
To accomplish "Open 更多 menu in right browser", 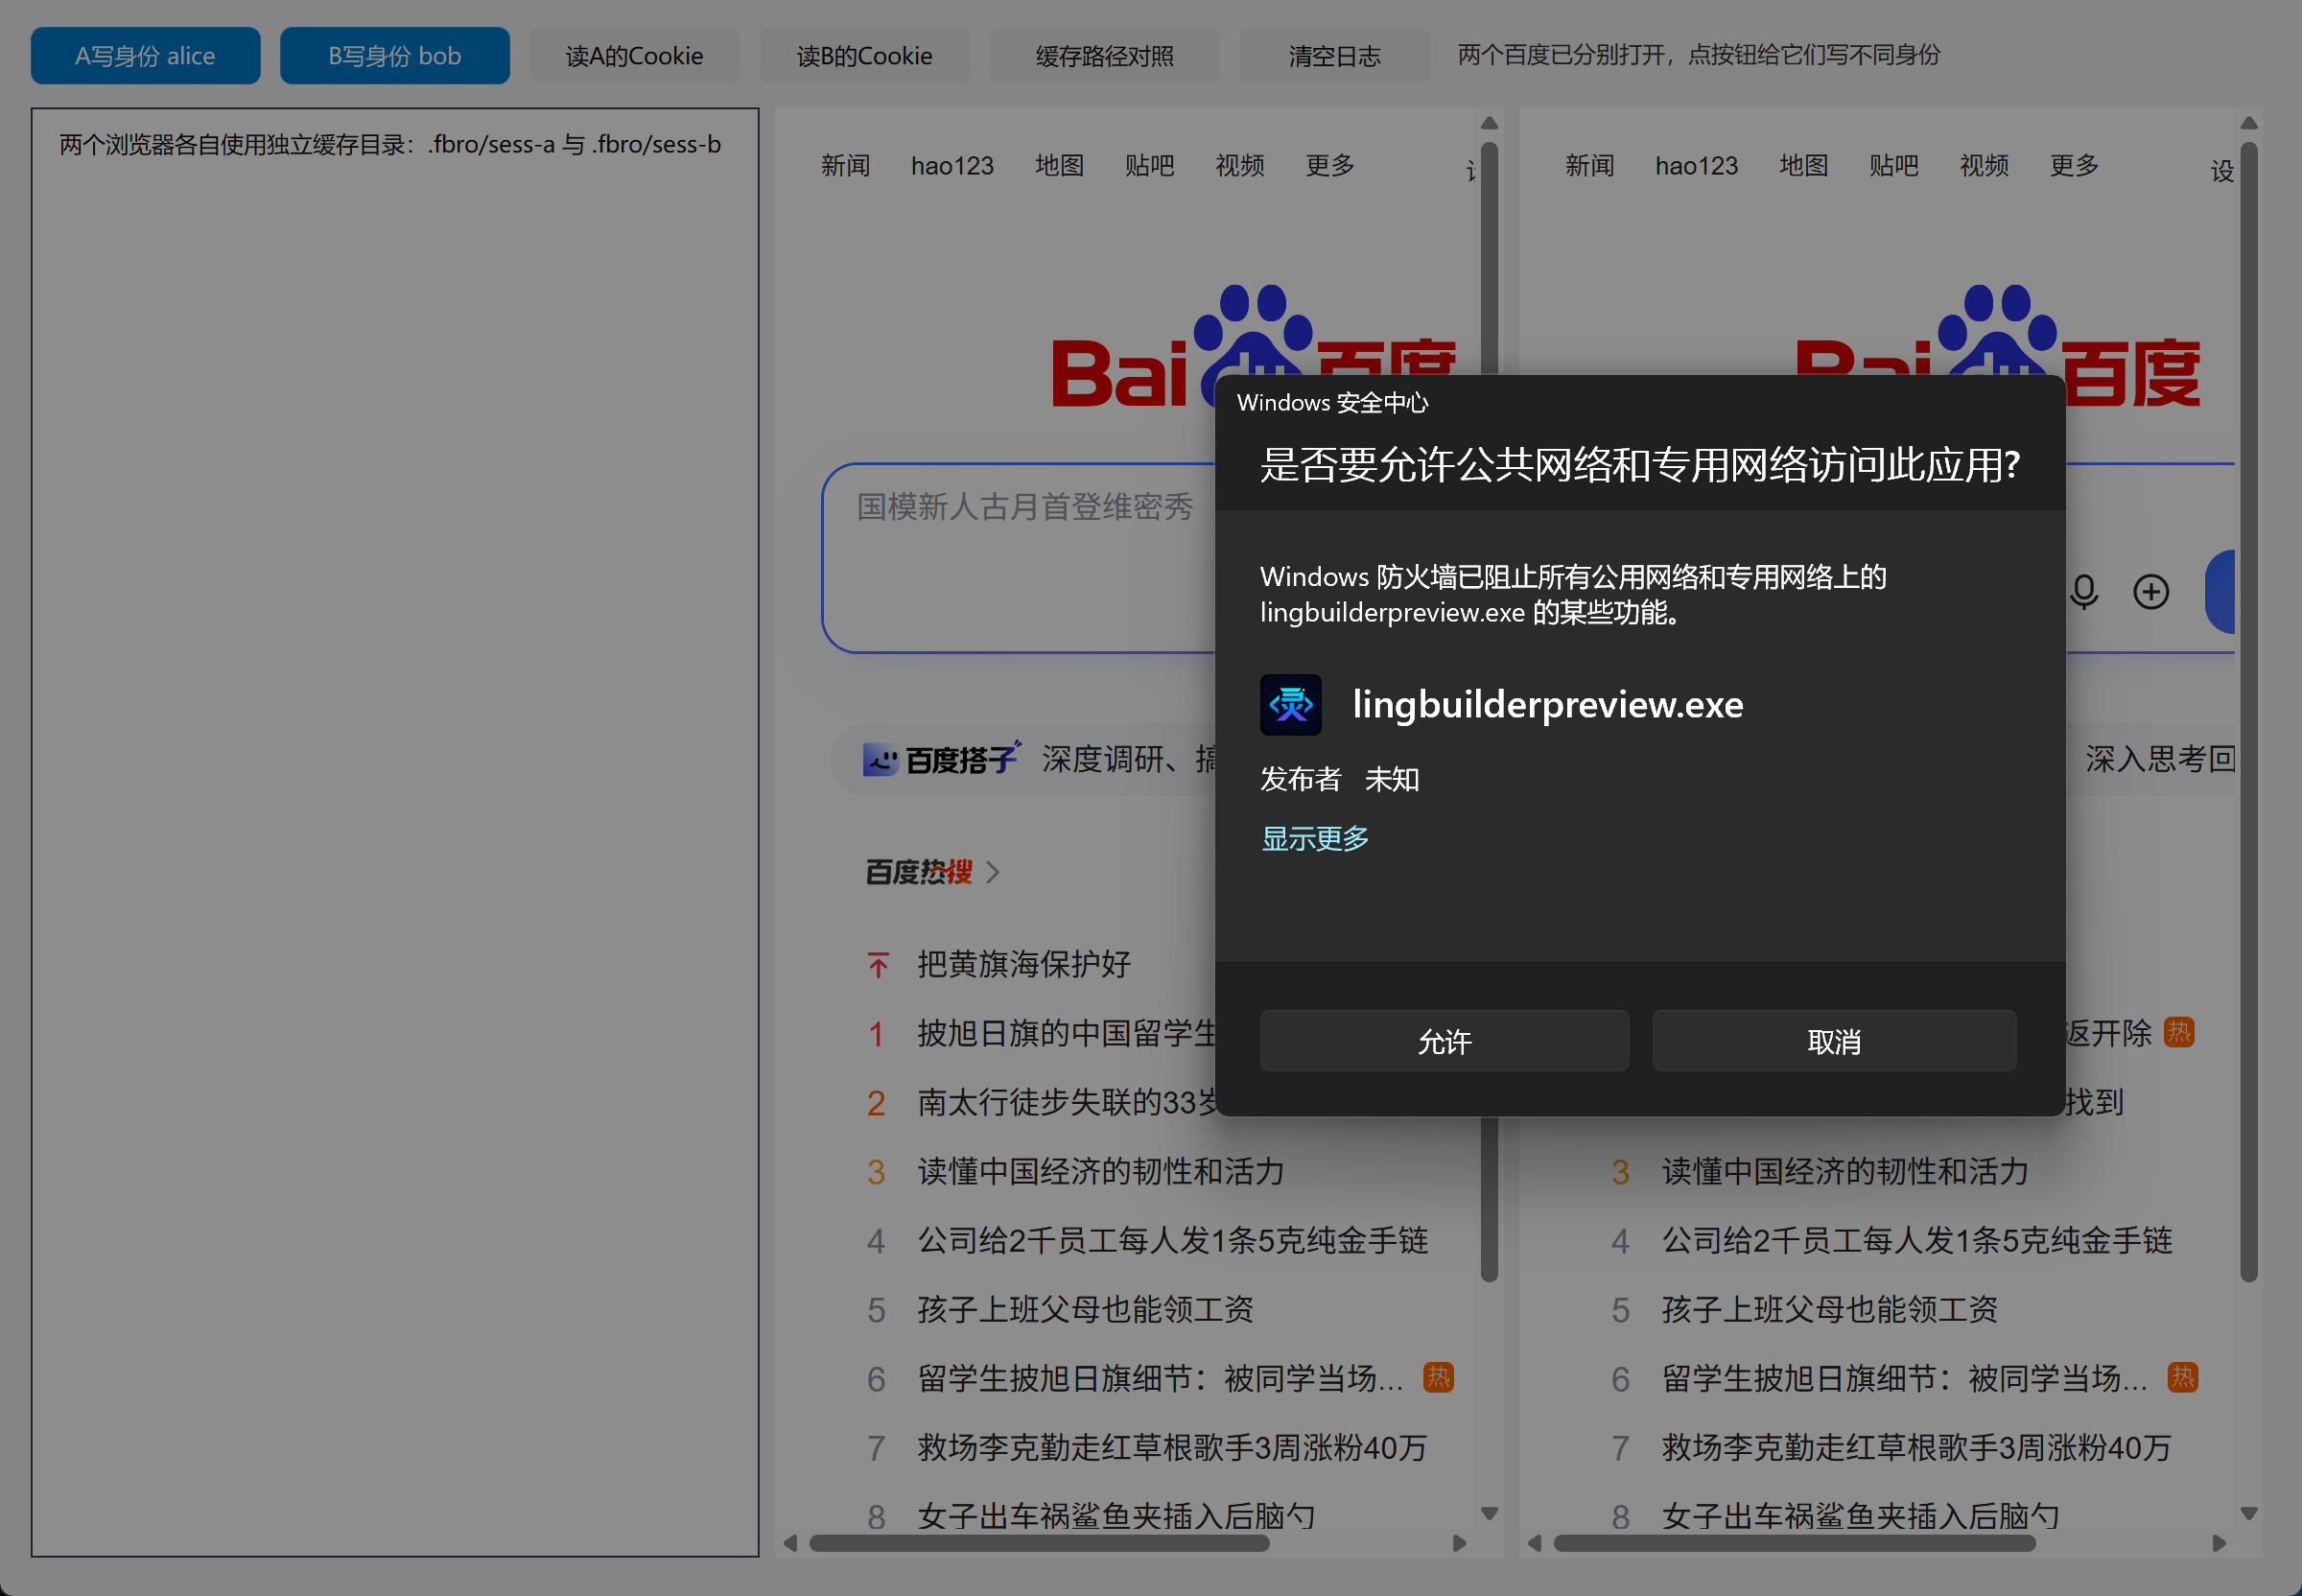I will 2074,165.
